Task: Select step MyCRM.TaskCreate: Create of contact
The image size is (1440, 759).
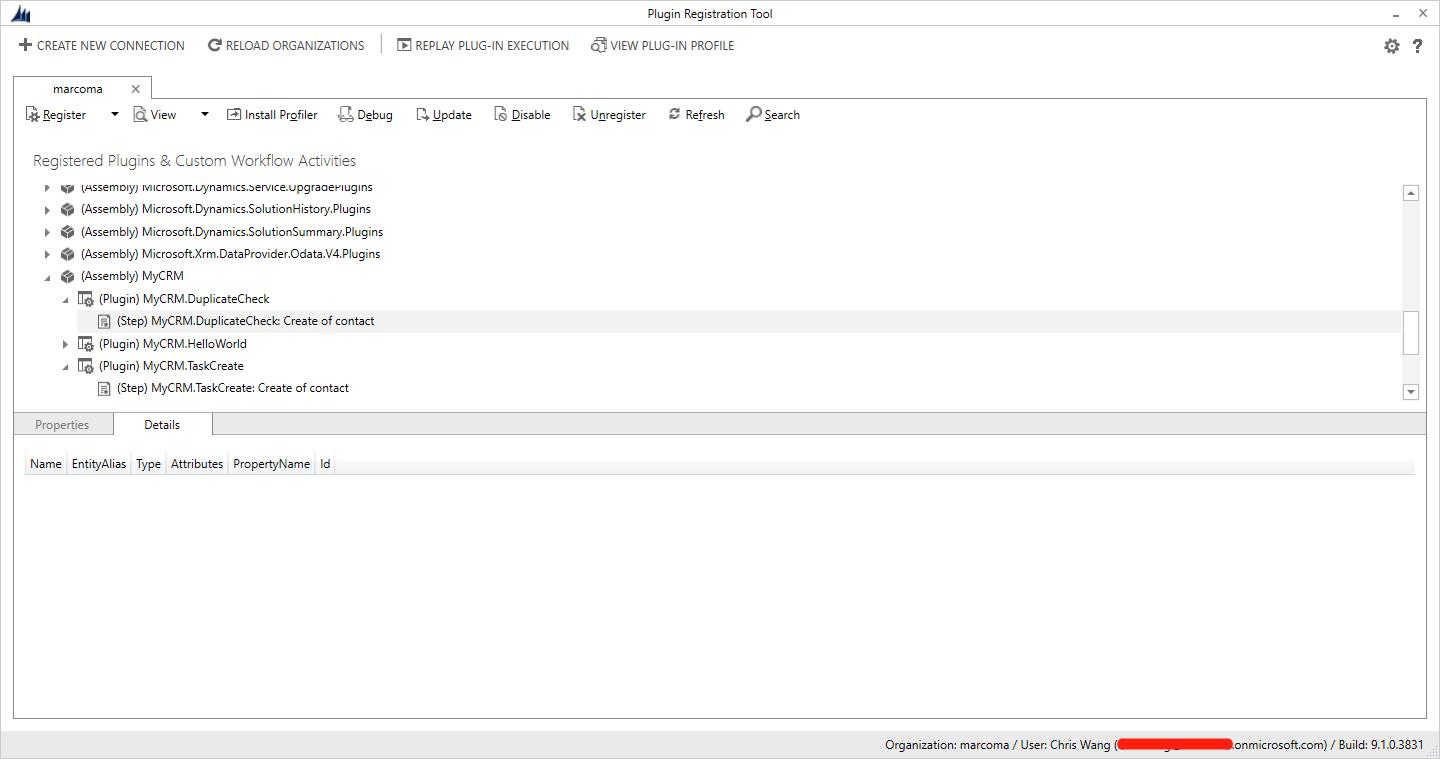Action: click(x=232, y=388)
